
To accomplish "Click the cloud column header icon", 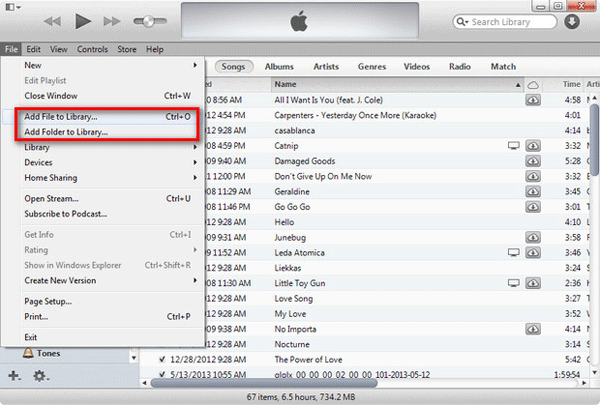I will coord(533,85).
